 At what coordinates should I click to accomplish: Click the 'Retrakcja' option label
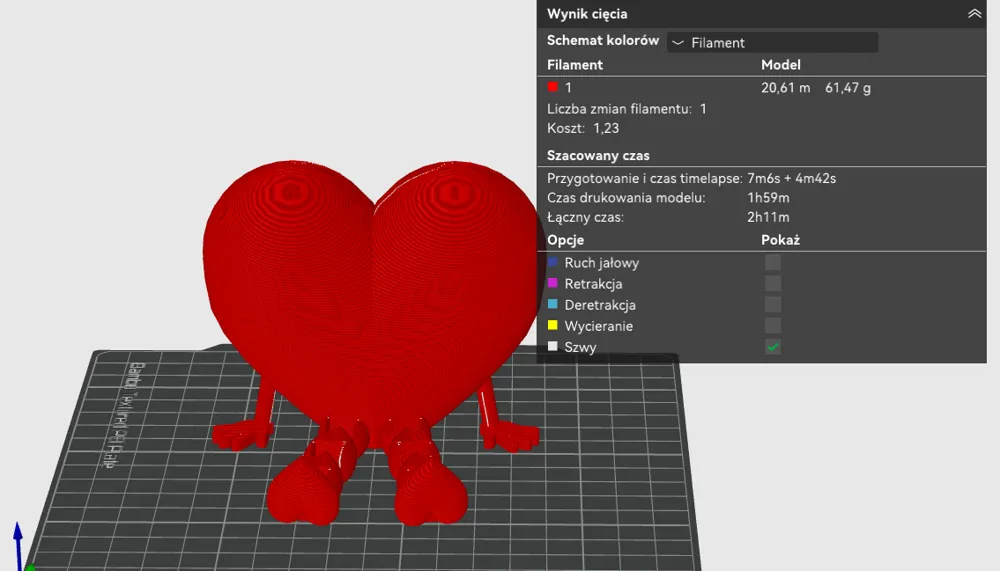pos(593,284)
